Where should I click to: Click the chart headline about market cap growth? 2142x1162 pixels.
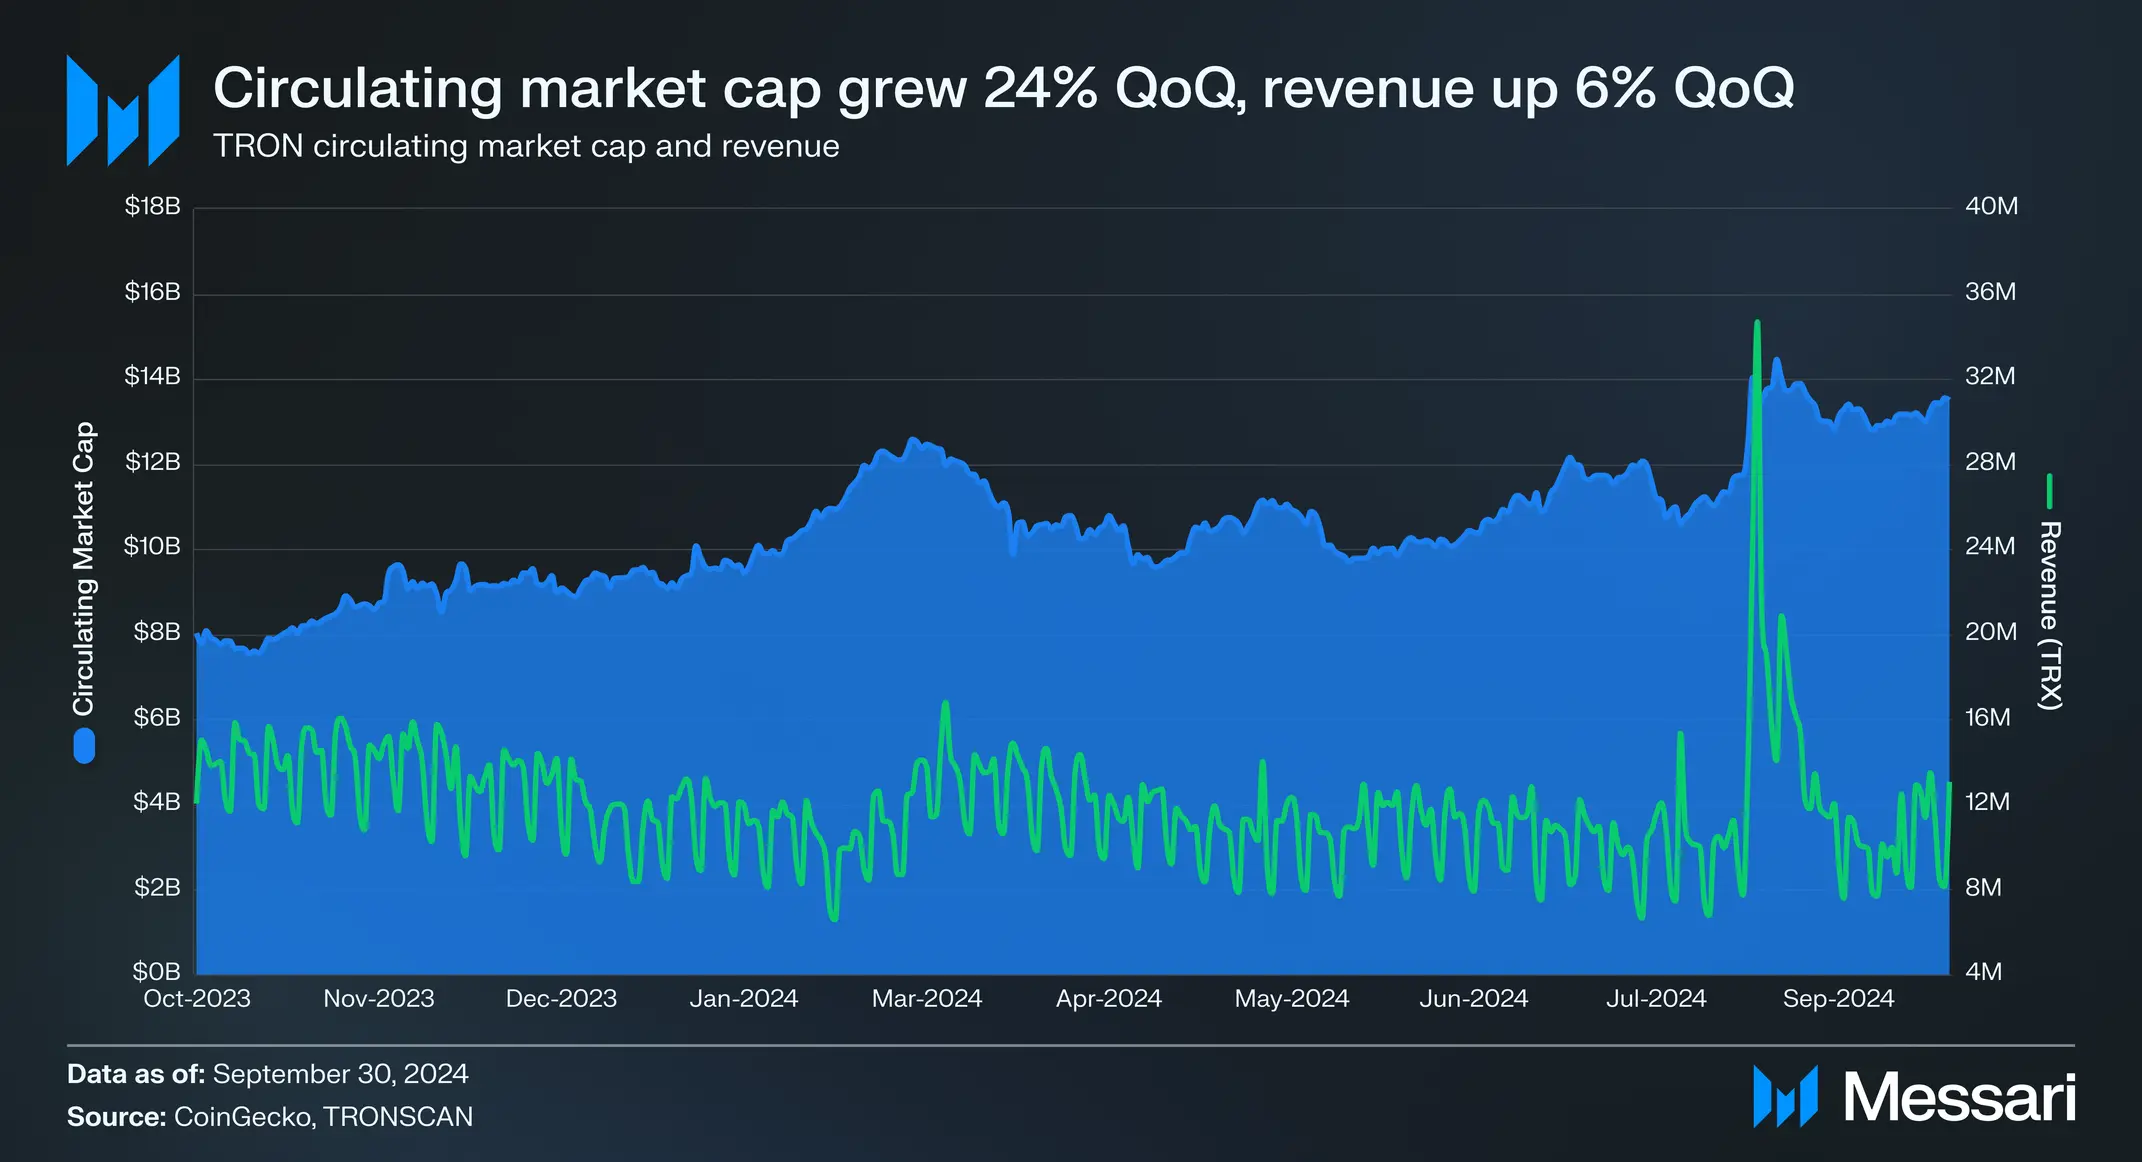(x=1004, y=88)
